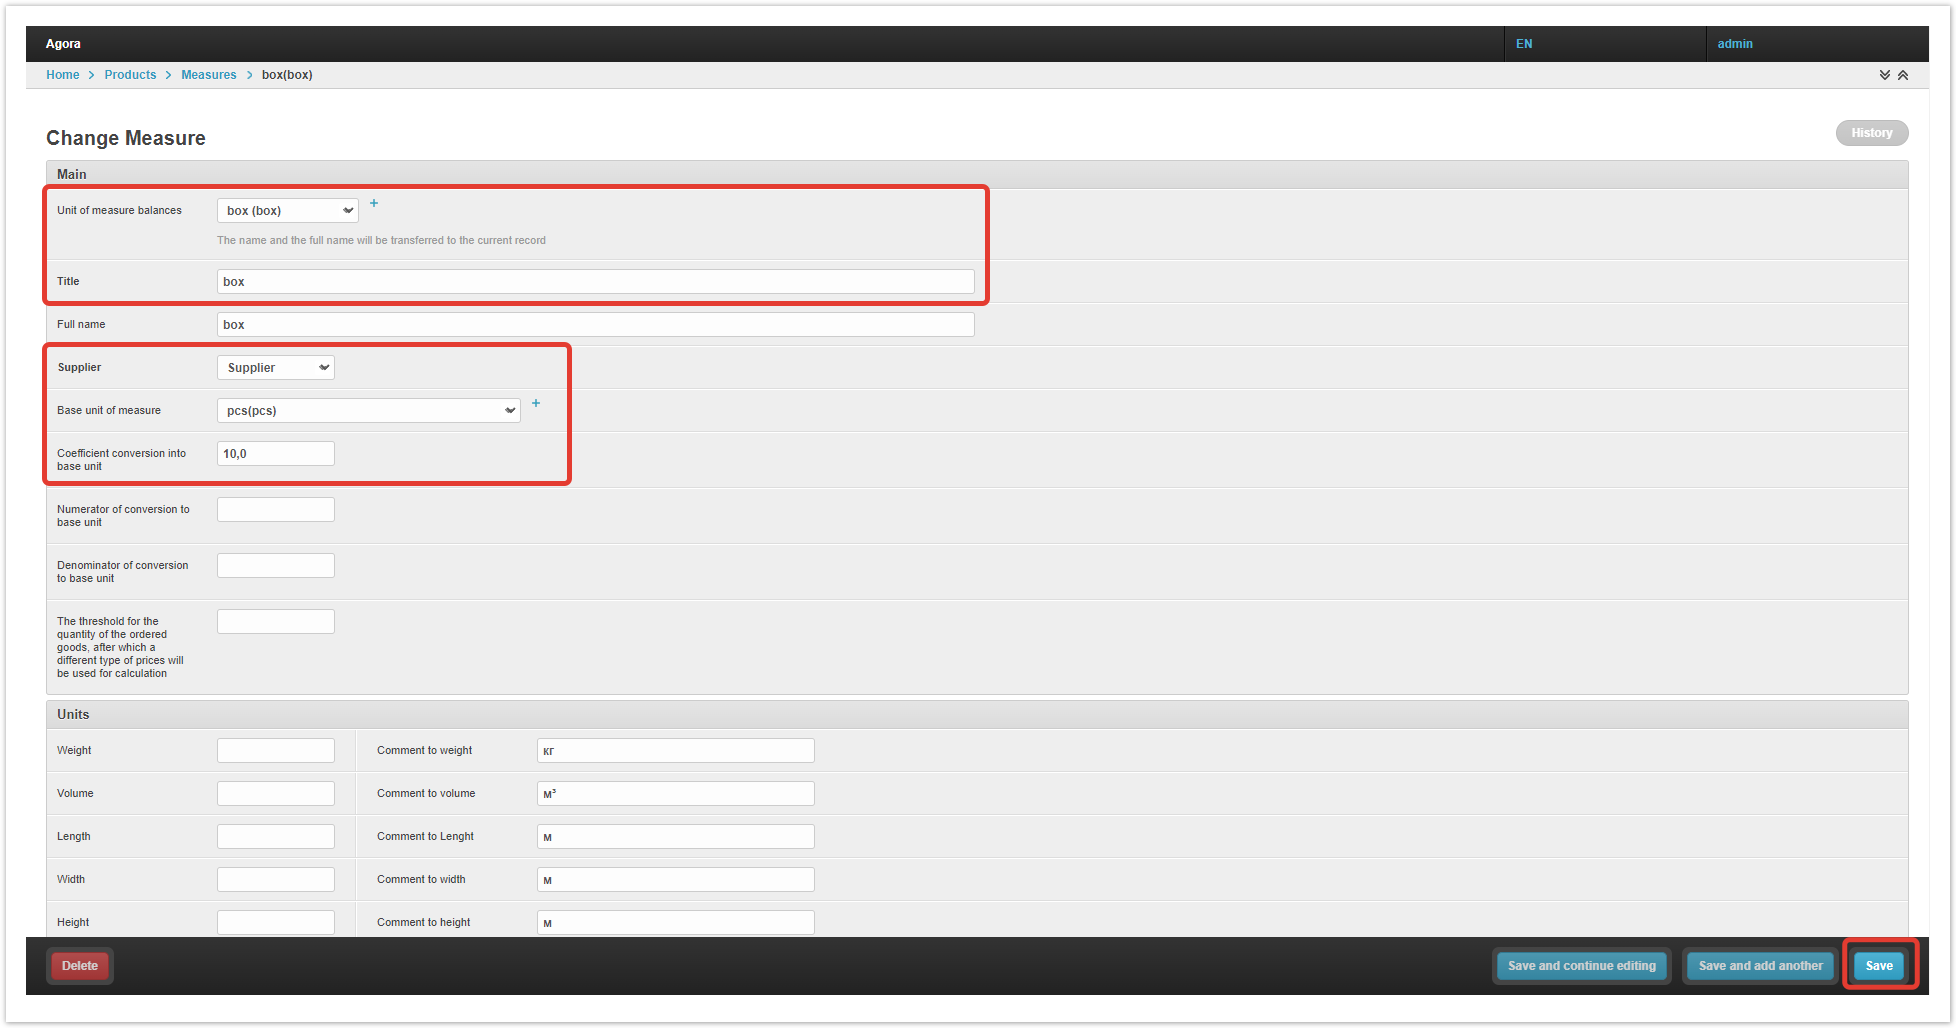Click the expand all double-chevron down icon
The height and width of the screenshot is (1028, 1956).
pyautogui.click(x=1884, y=75)
